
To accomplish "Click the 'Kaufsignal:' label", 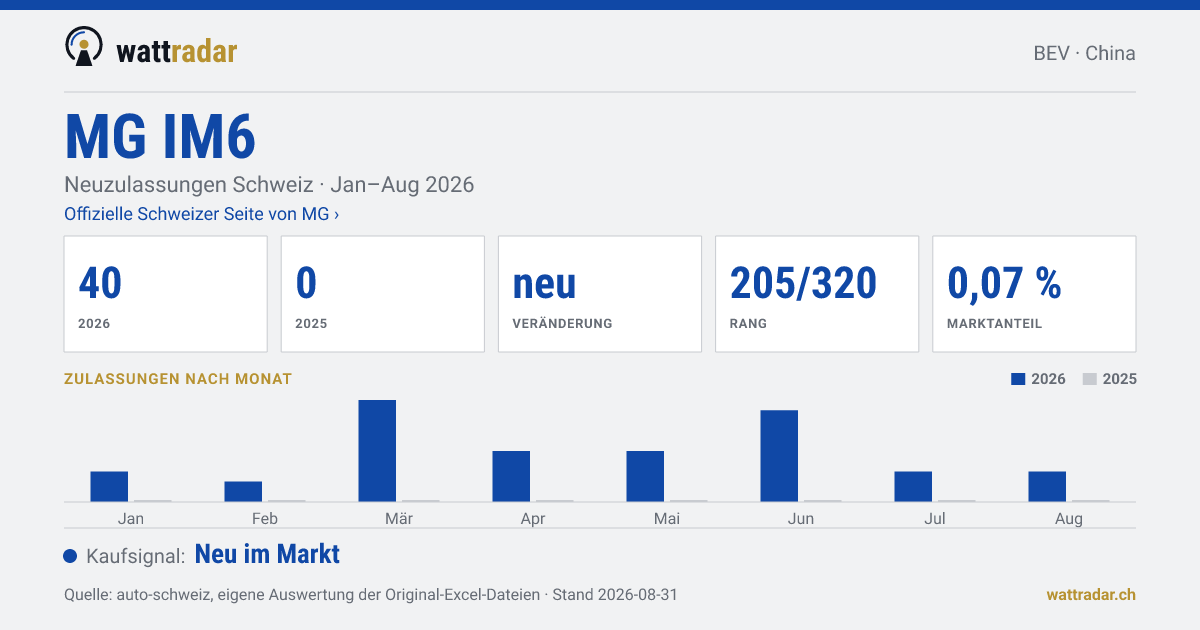I will [136, 556].
